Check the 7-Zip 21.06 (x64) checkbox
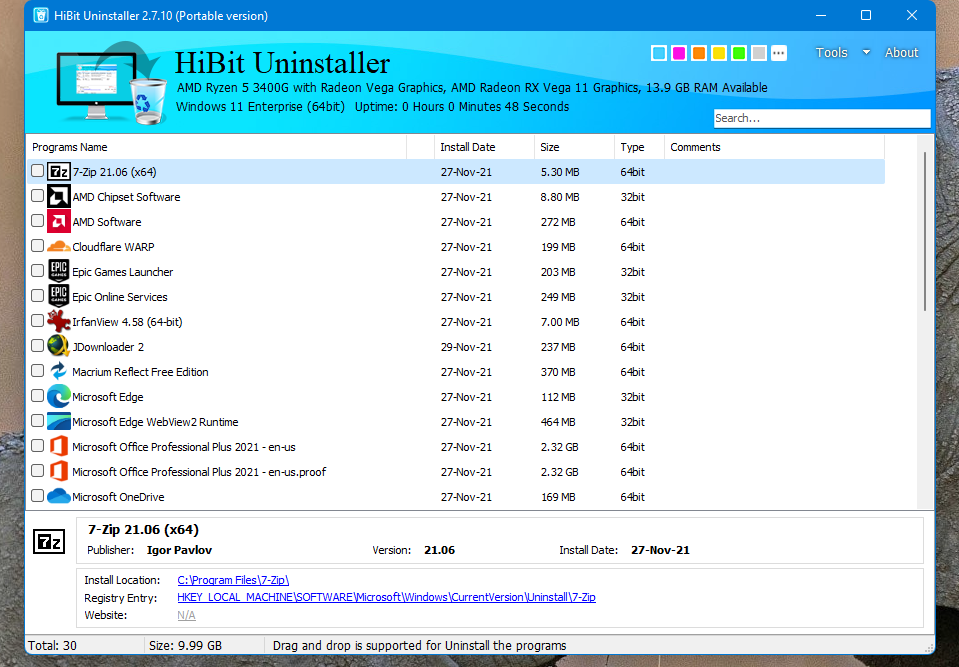Viewport: 959px width, 667px height. pos(37,171)
